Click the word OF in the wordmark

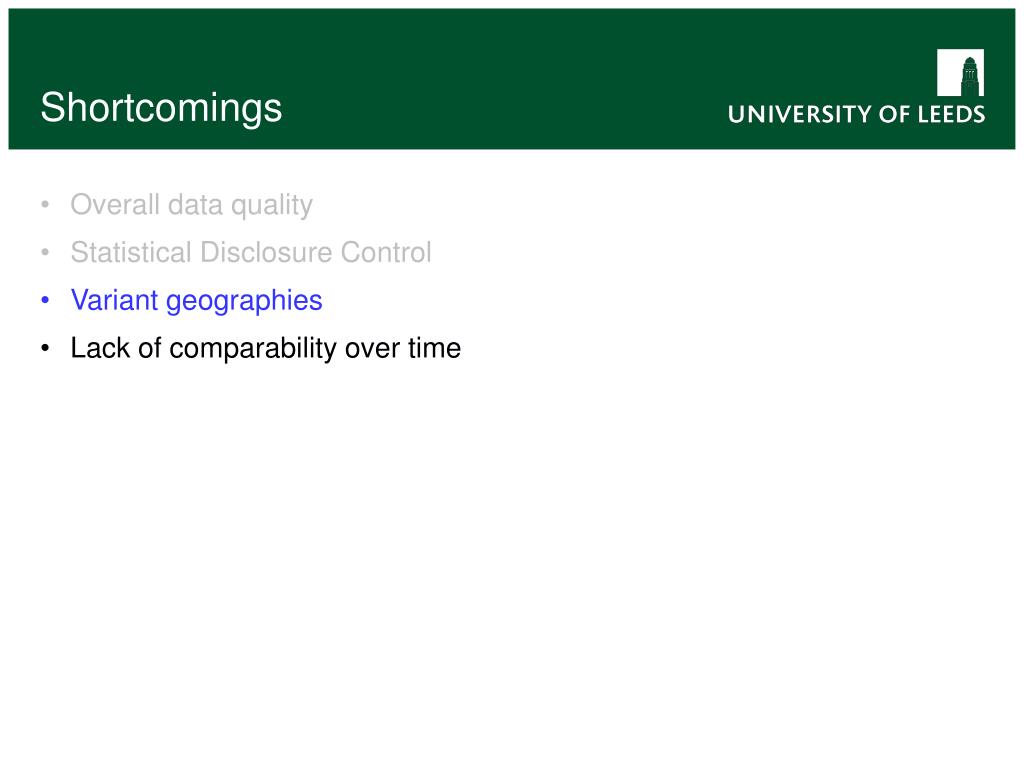[895, 114]
